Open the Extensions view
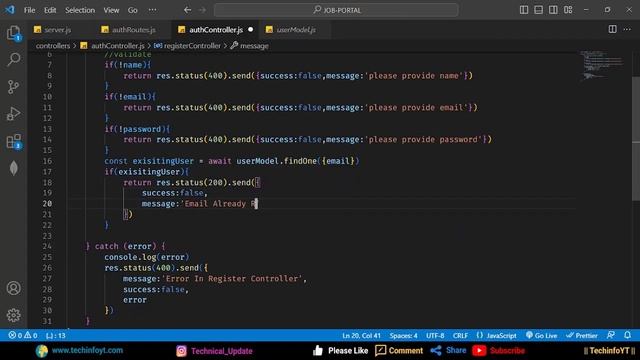Image resolution: width=640 pixels, height=360 pixels. pyautogui.click(x=13, y=141)
